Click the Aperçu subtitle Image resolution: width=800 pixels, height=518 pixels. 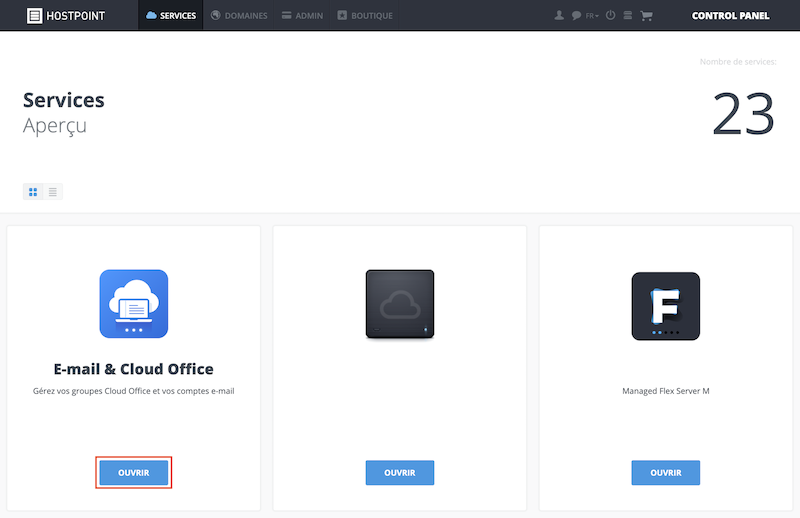point(55,126)
